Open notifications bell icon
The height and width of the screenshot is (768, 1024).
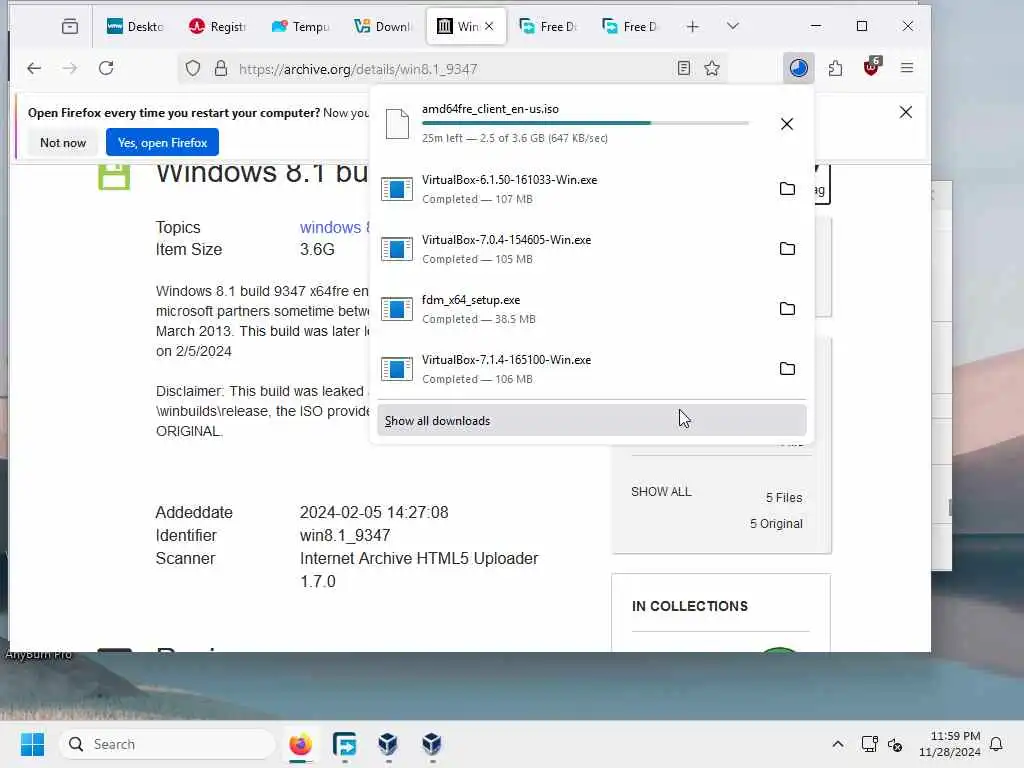[997, 744]
